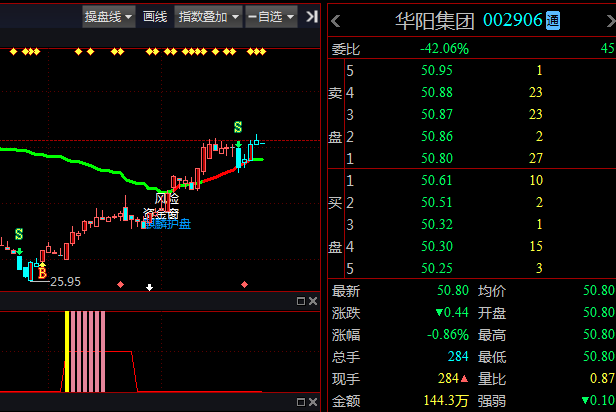Go to previous stock with left chevron
The width and height of the screenshot is (616, 412).
point(336,21)
